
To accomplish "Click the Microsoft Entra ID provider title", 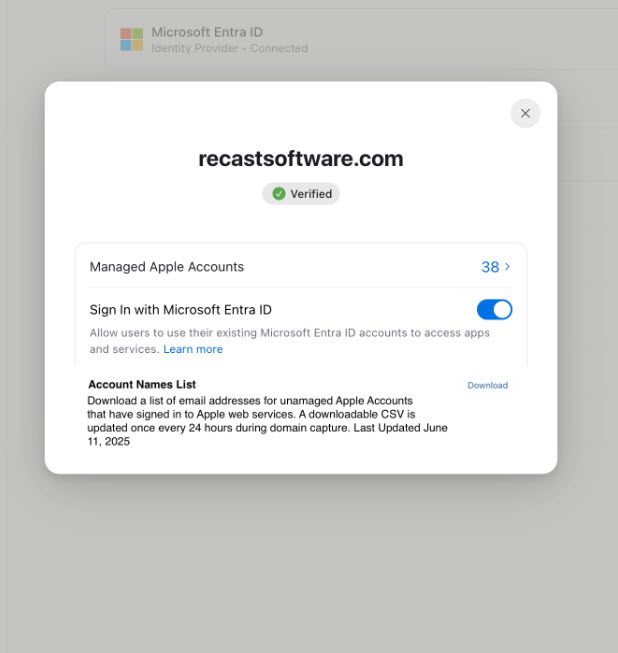I will (x=207, y=32).
